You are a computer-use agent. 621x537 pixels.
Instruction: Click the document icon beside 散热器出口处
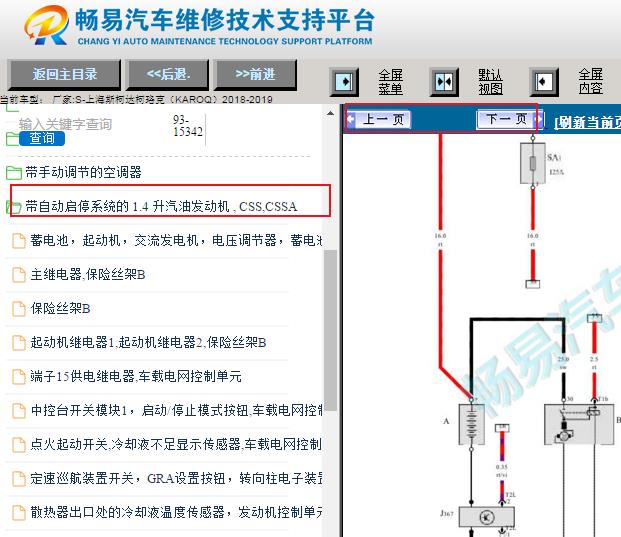pyautogui.click(x=19, y=513)
